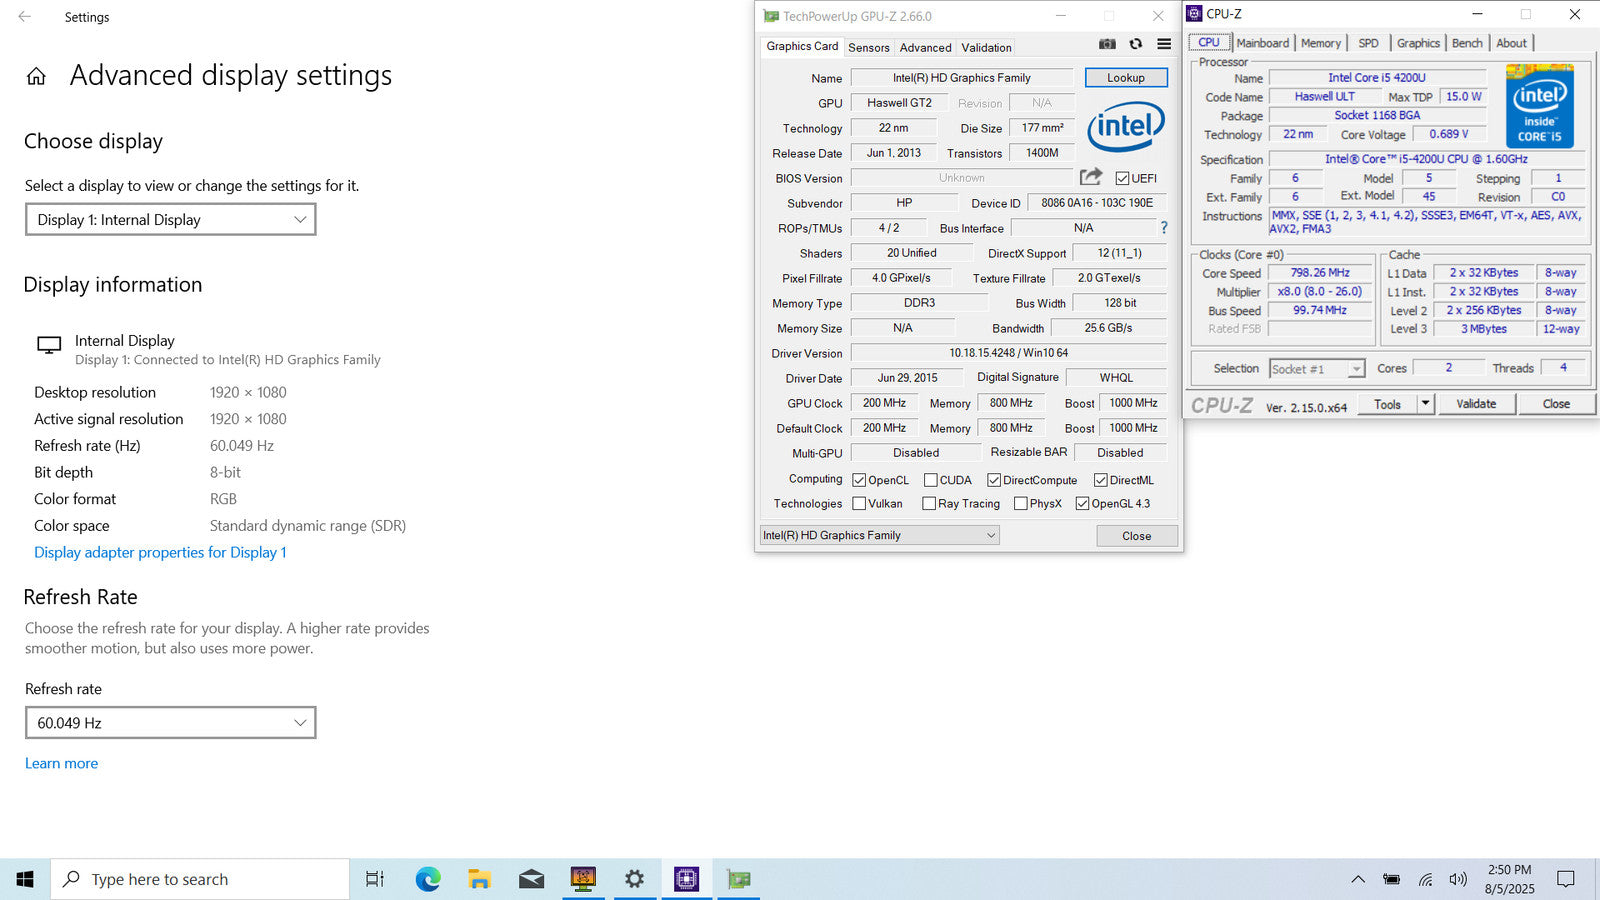Expand the CPU-Z Tools dropdown arrow
This screenshot has height=900, width=1600.
pos(1426,404)
